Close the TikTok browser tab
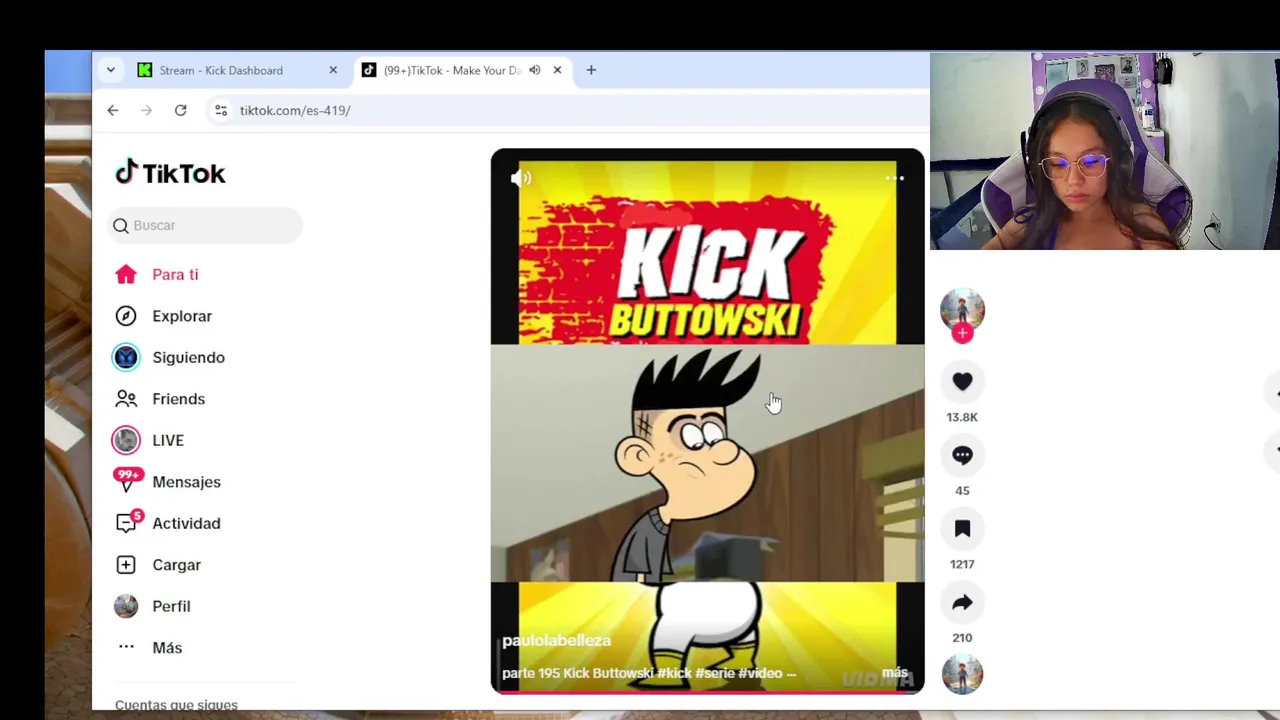Viewport: 1280px width, 720px height. point(557,70)
